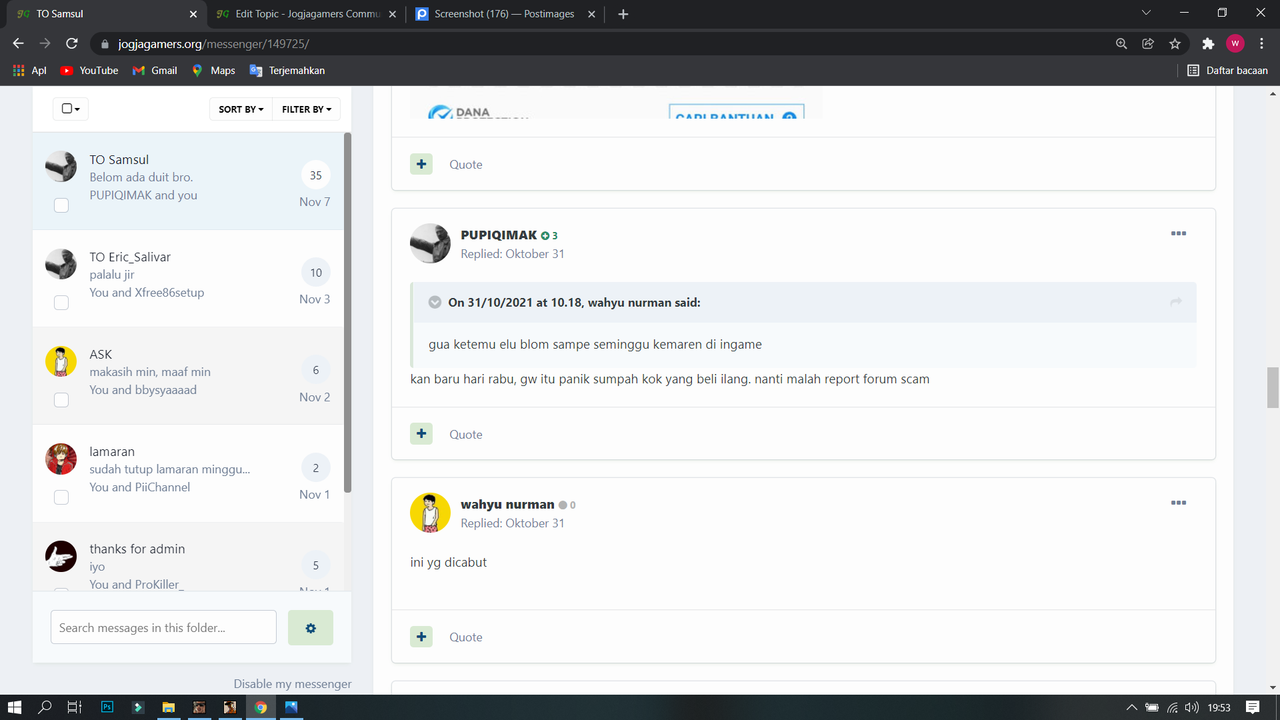Open the FILTER BY dropdown
This screenshot has height=720, width=1280.
(306, 109)
